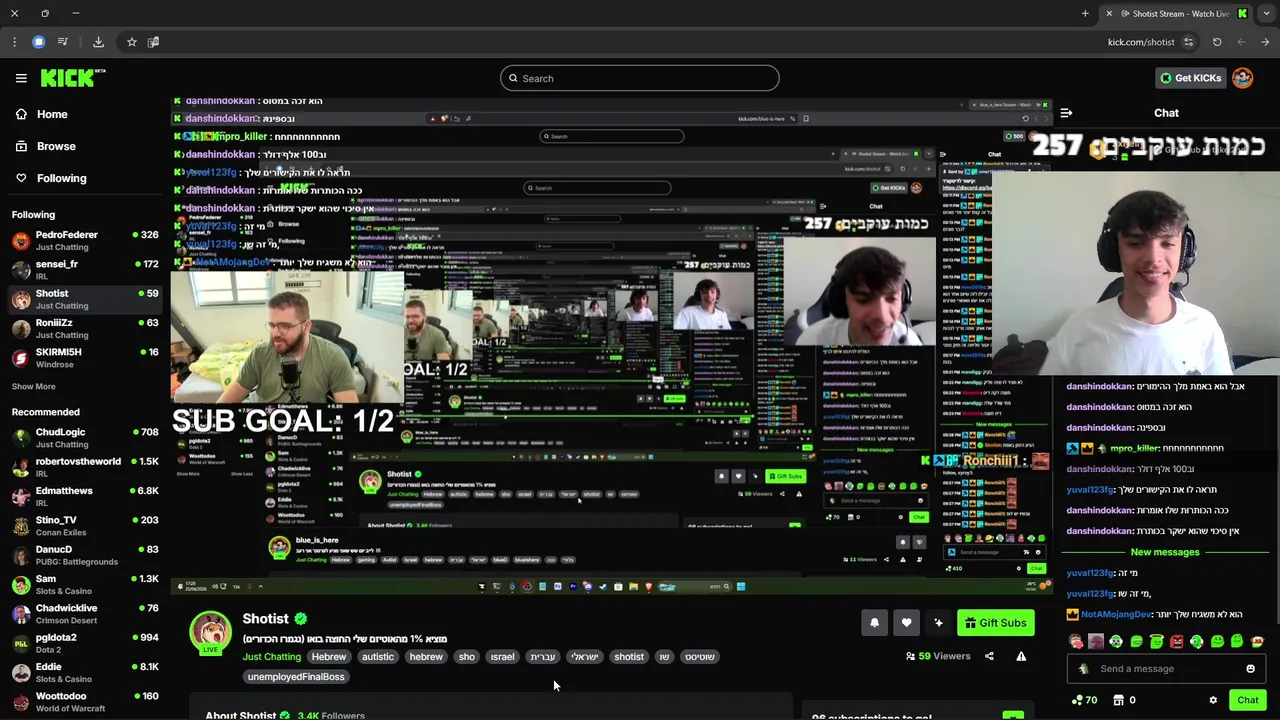This screenshot has height=720, width=1280.
Task: Open the emoji picker in chat input
Action: pyautogui.click(x=1250, y=669)
